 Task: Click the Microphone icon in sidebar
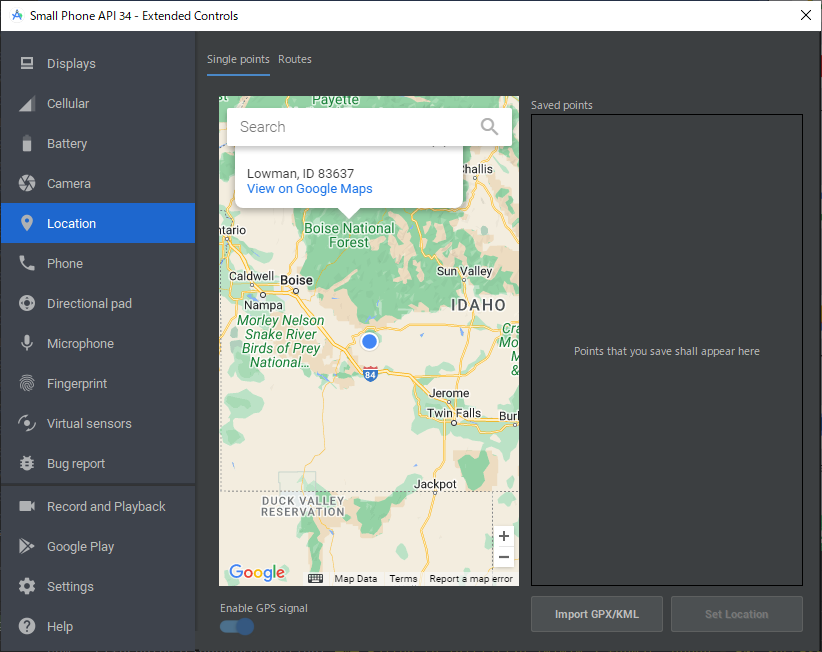click(x=27, y=344)
